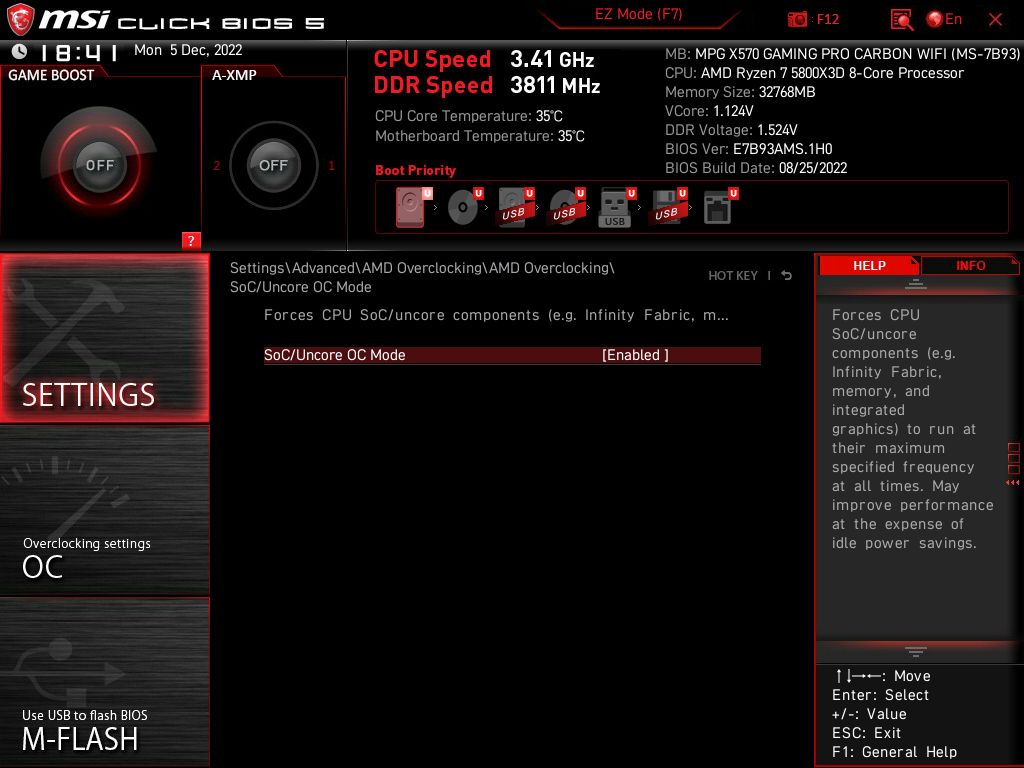Select the USB key boot device
The width and height of the screenshot is (1024, 768).
tap(617, 208)
